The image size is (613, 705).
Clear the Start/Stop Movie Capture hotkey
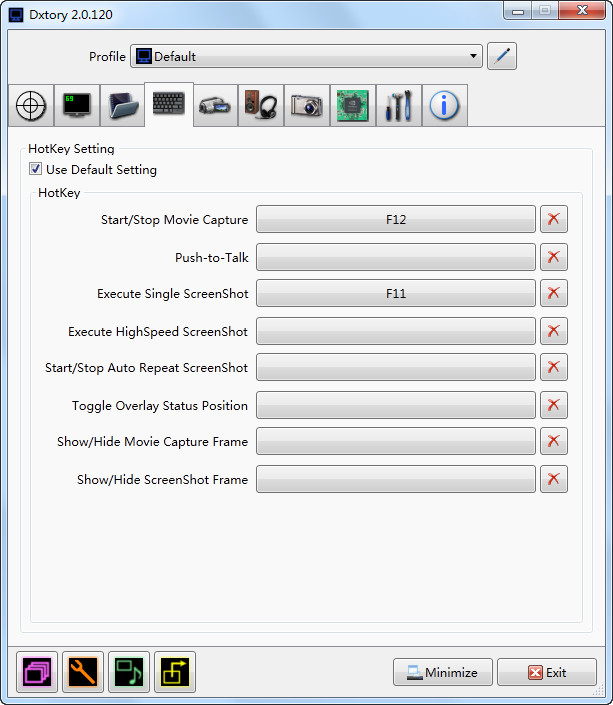[553, 219]
